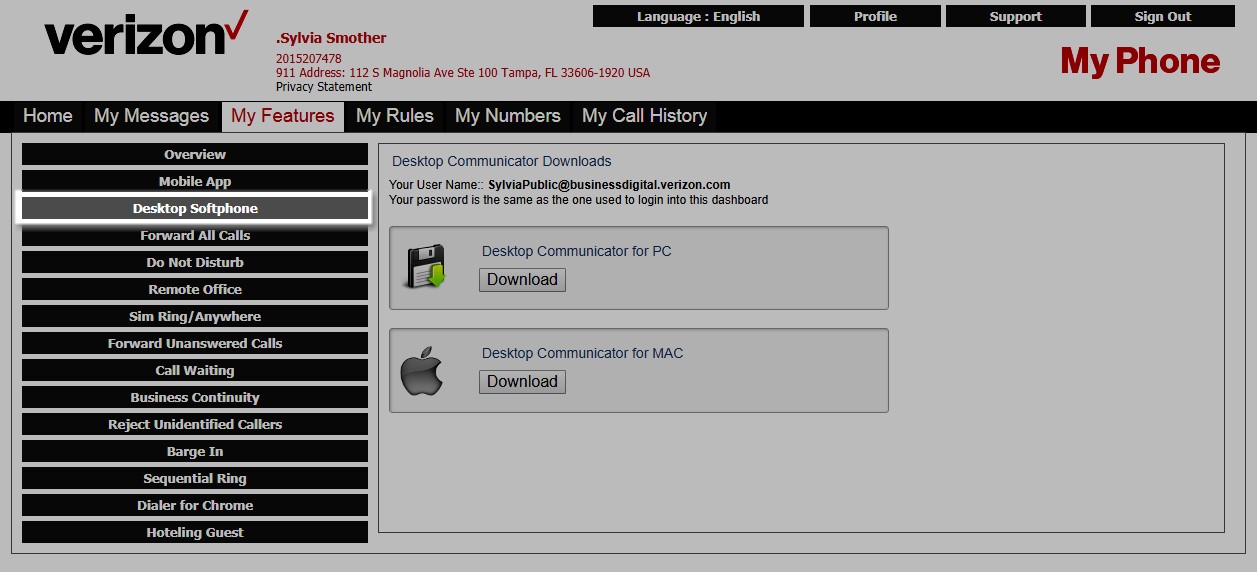Open Forward All Calls feature
Viewport: 1257px width, 572px height.
click(x=195, y=235)
